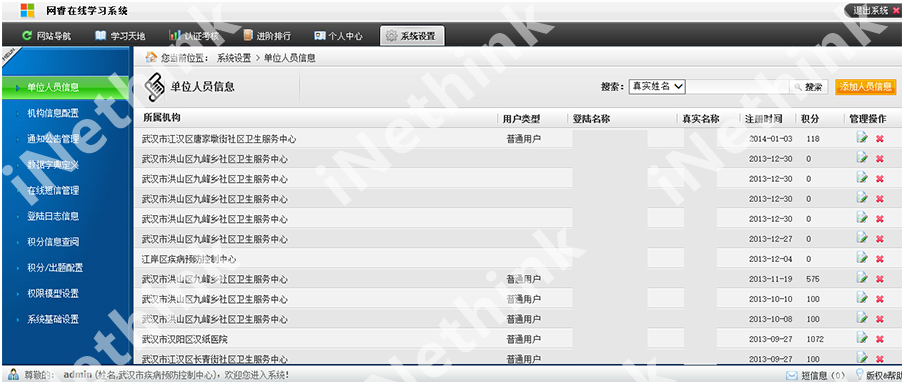Delete the user registered on 2013-10-10
Viewport: 904px width, 384px height.
point(880,299)
